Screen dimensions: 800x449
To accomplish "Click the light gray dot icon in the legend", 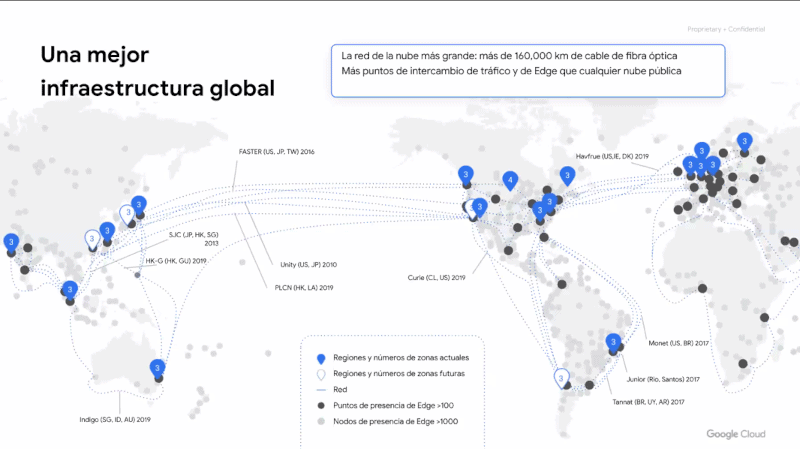I will point(320,421).
